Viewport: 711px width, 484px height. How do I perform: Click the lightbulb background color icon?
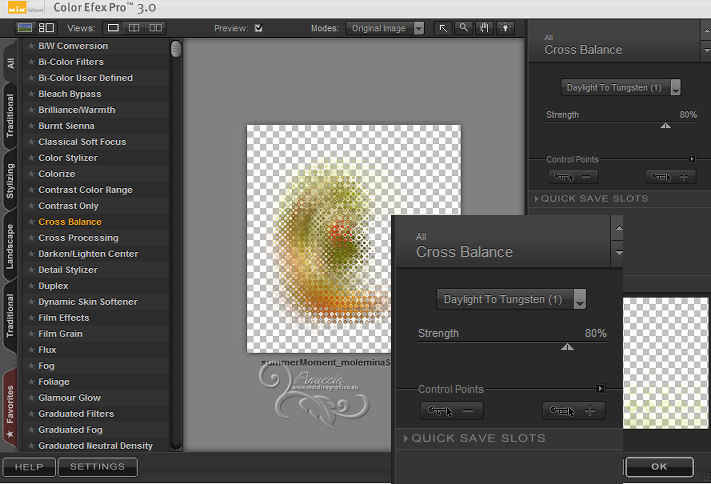pyautogui.click(x=505, y=28)
